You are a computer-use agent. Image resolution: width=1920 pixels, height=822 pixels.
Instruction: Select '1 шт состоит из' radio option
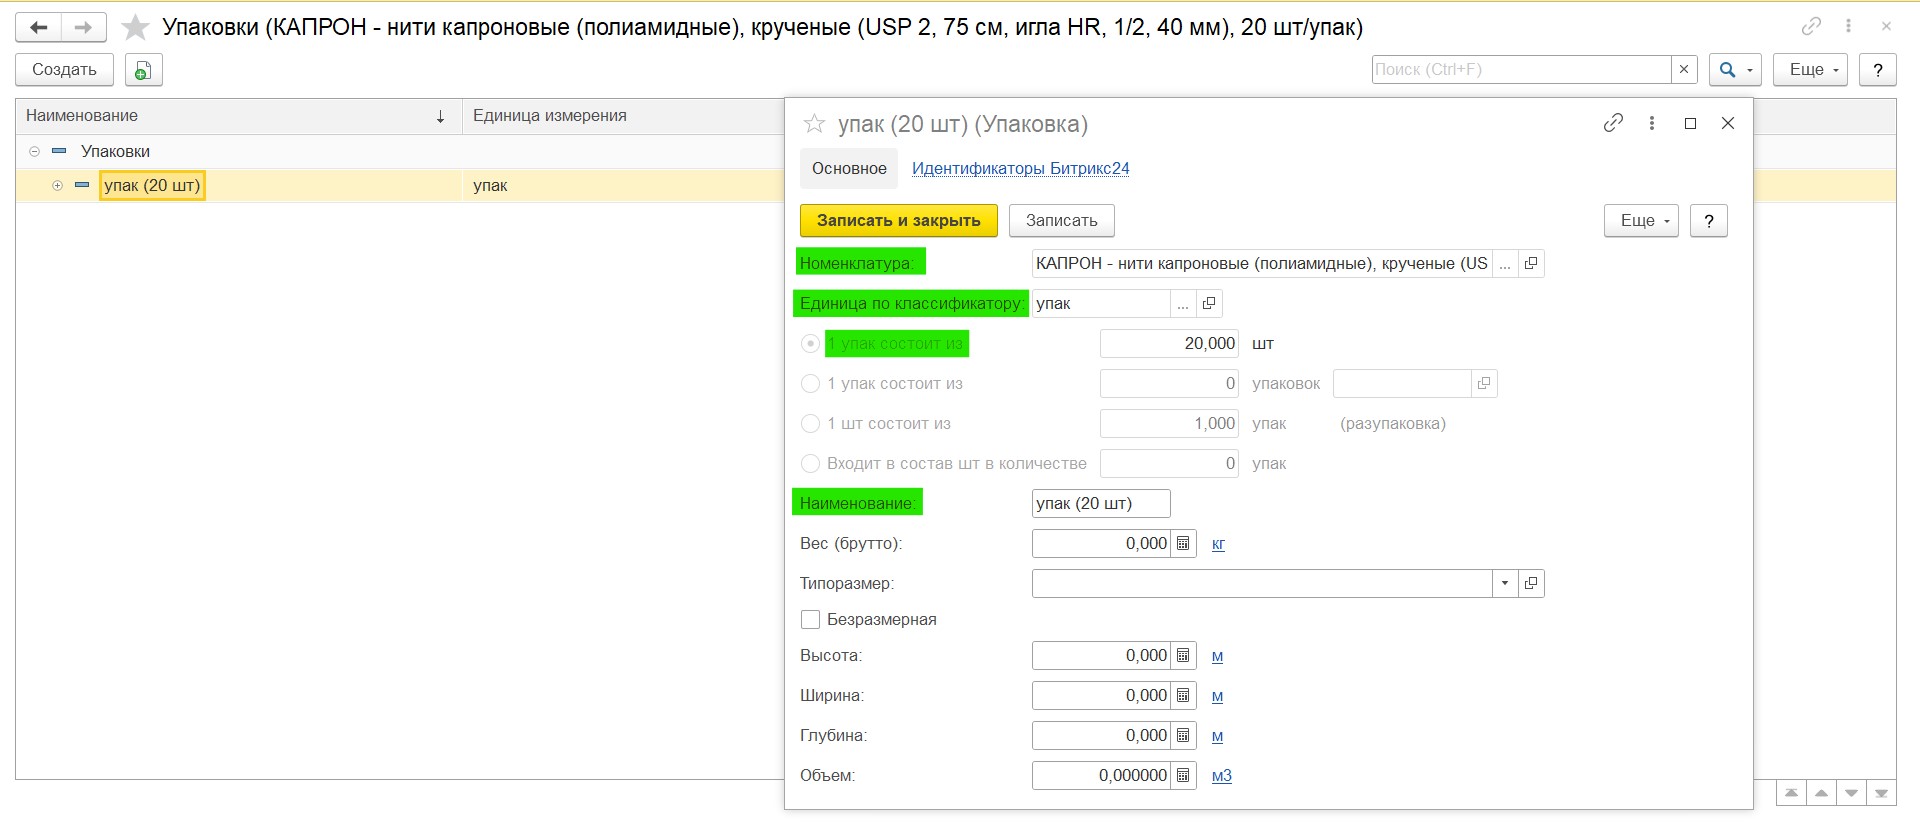810,423
